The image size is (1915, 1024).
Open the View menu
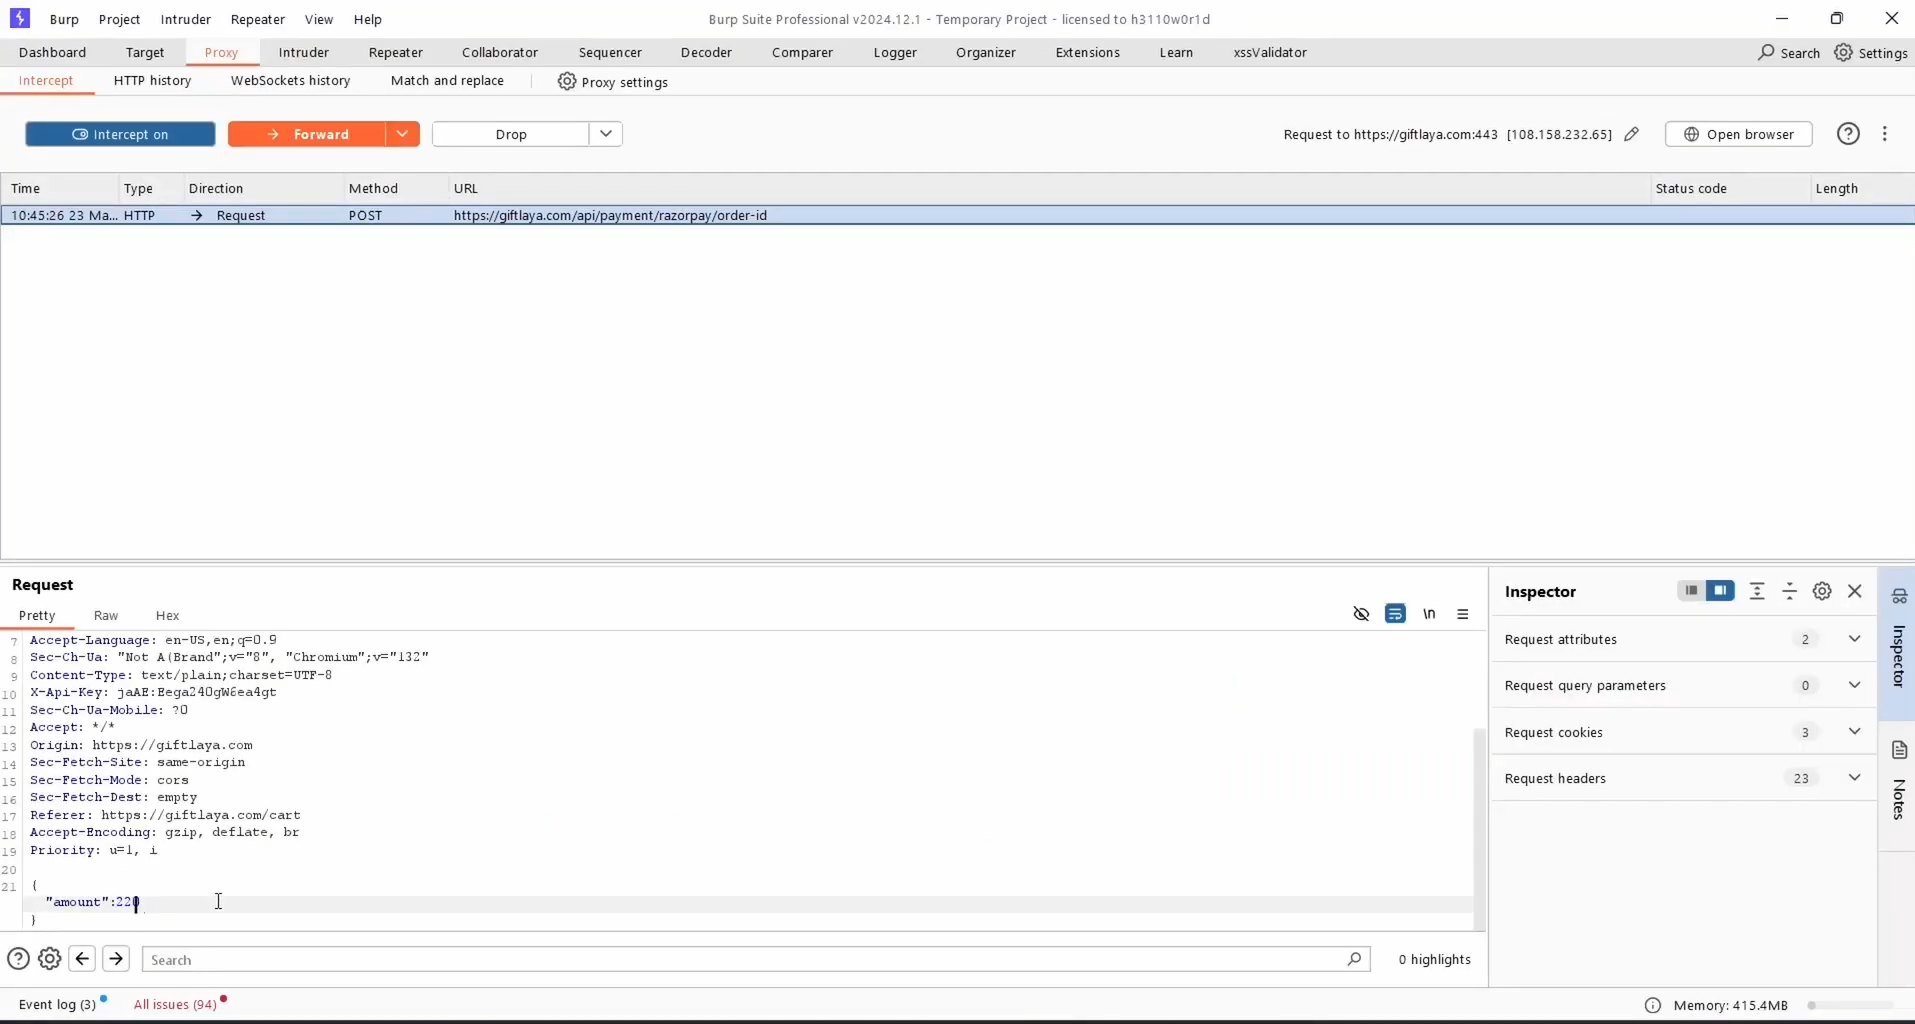[x=319, y=19]
